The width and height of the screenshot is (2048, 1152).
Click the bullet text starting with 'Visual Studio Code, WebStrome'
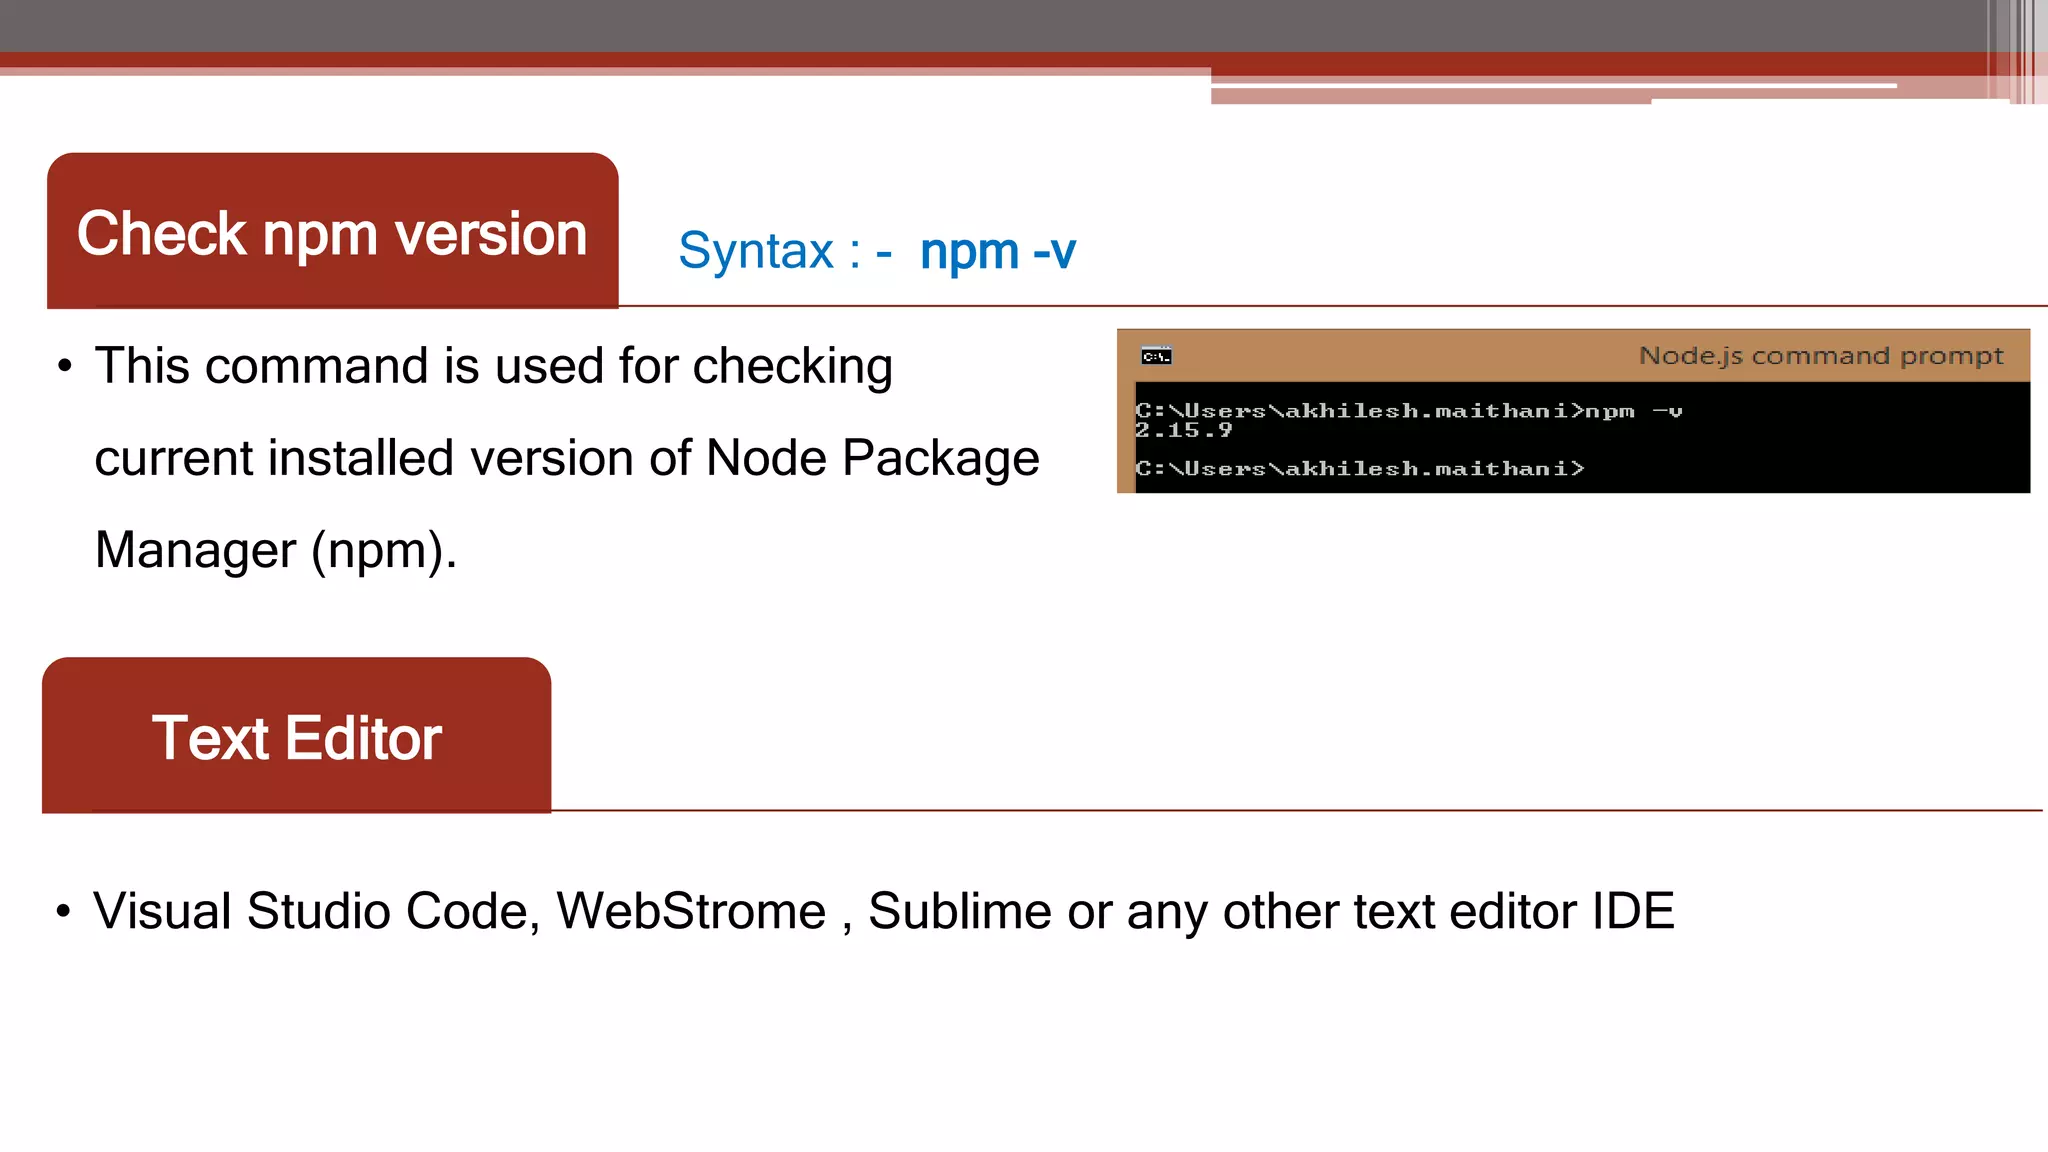[884, 911]
